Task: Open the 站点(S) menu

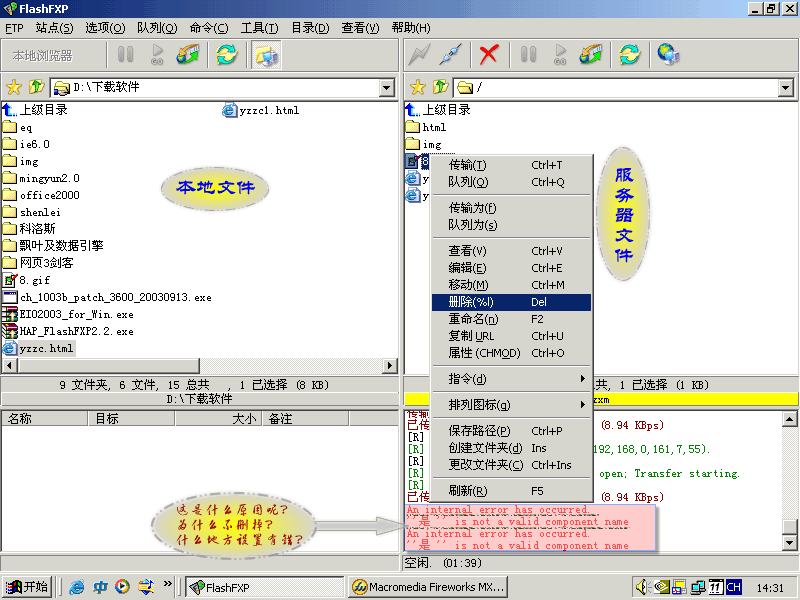Action: pyautogui.click(x=55, y=28)
